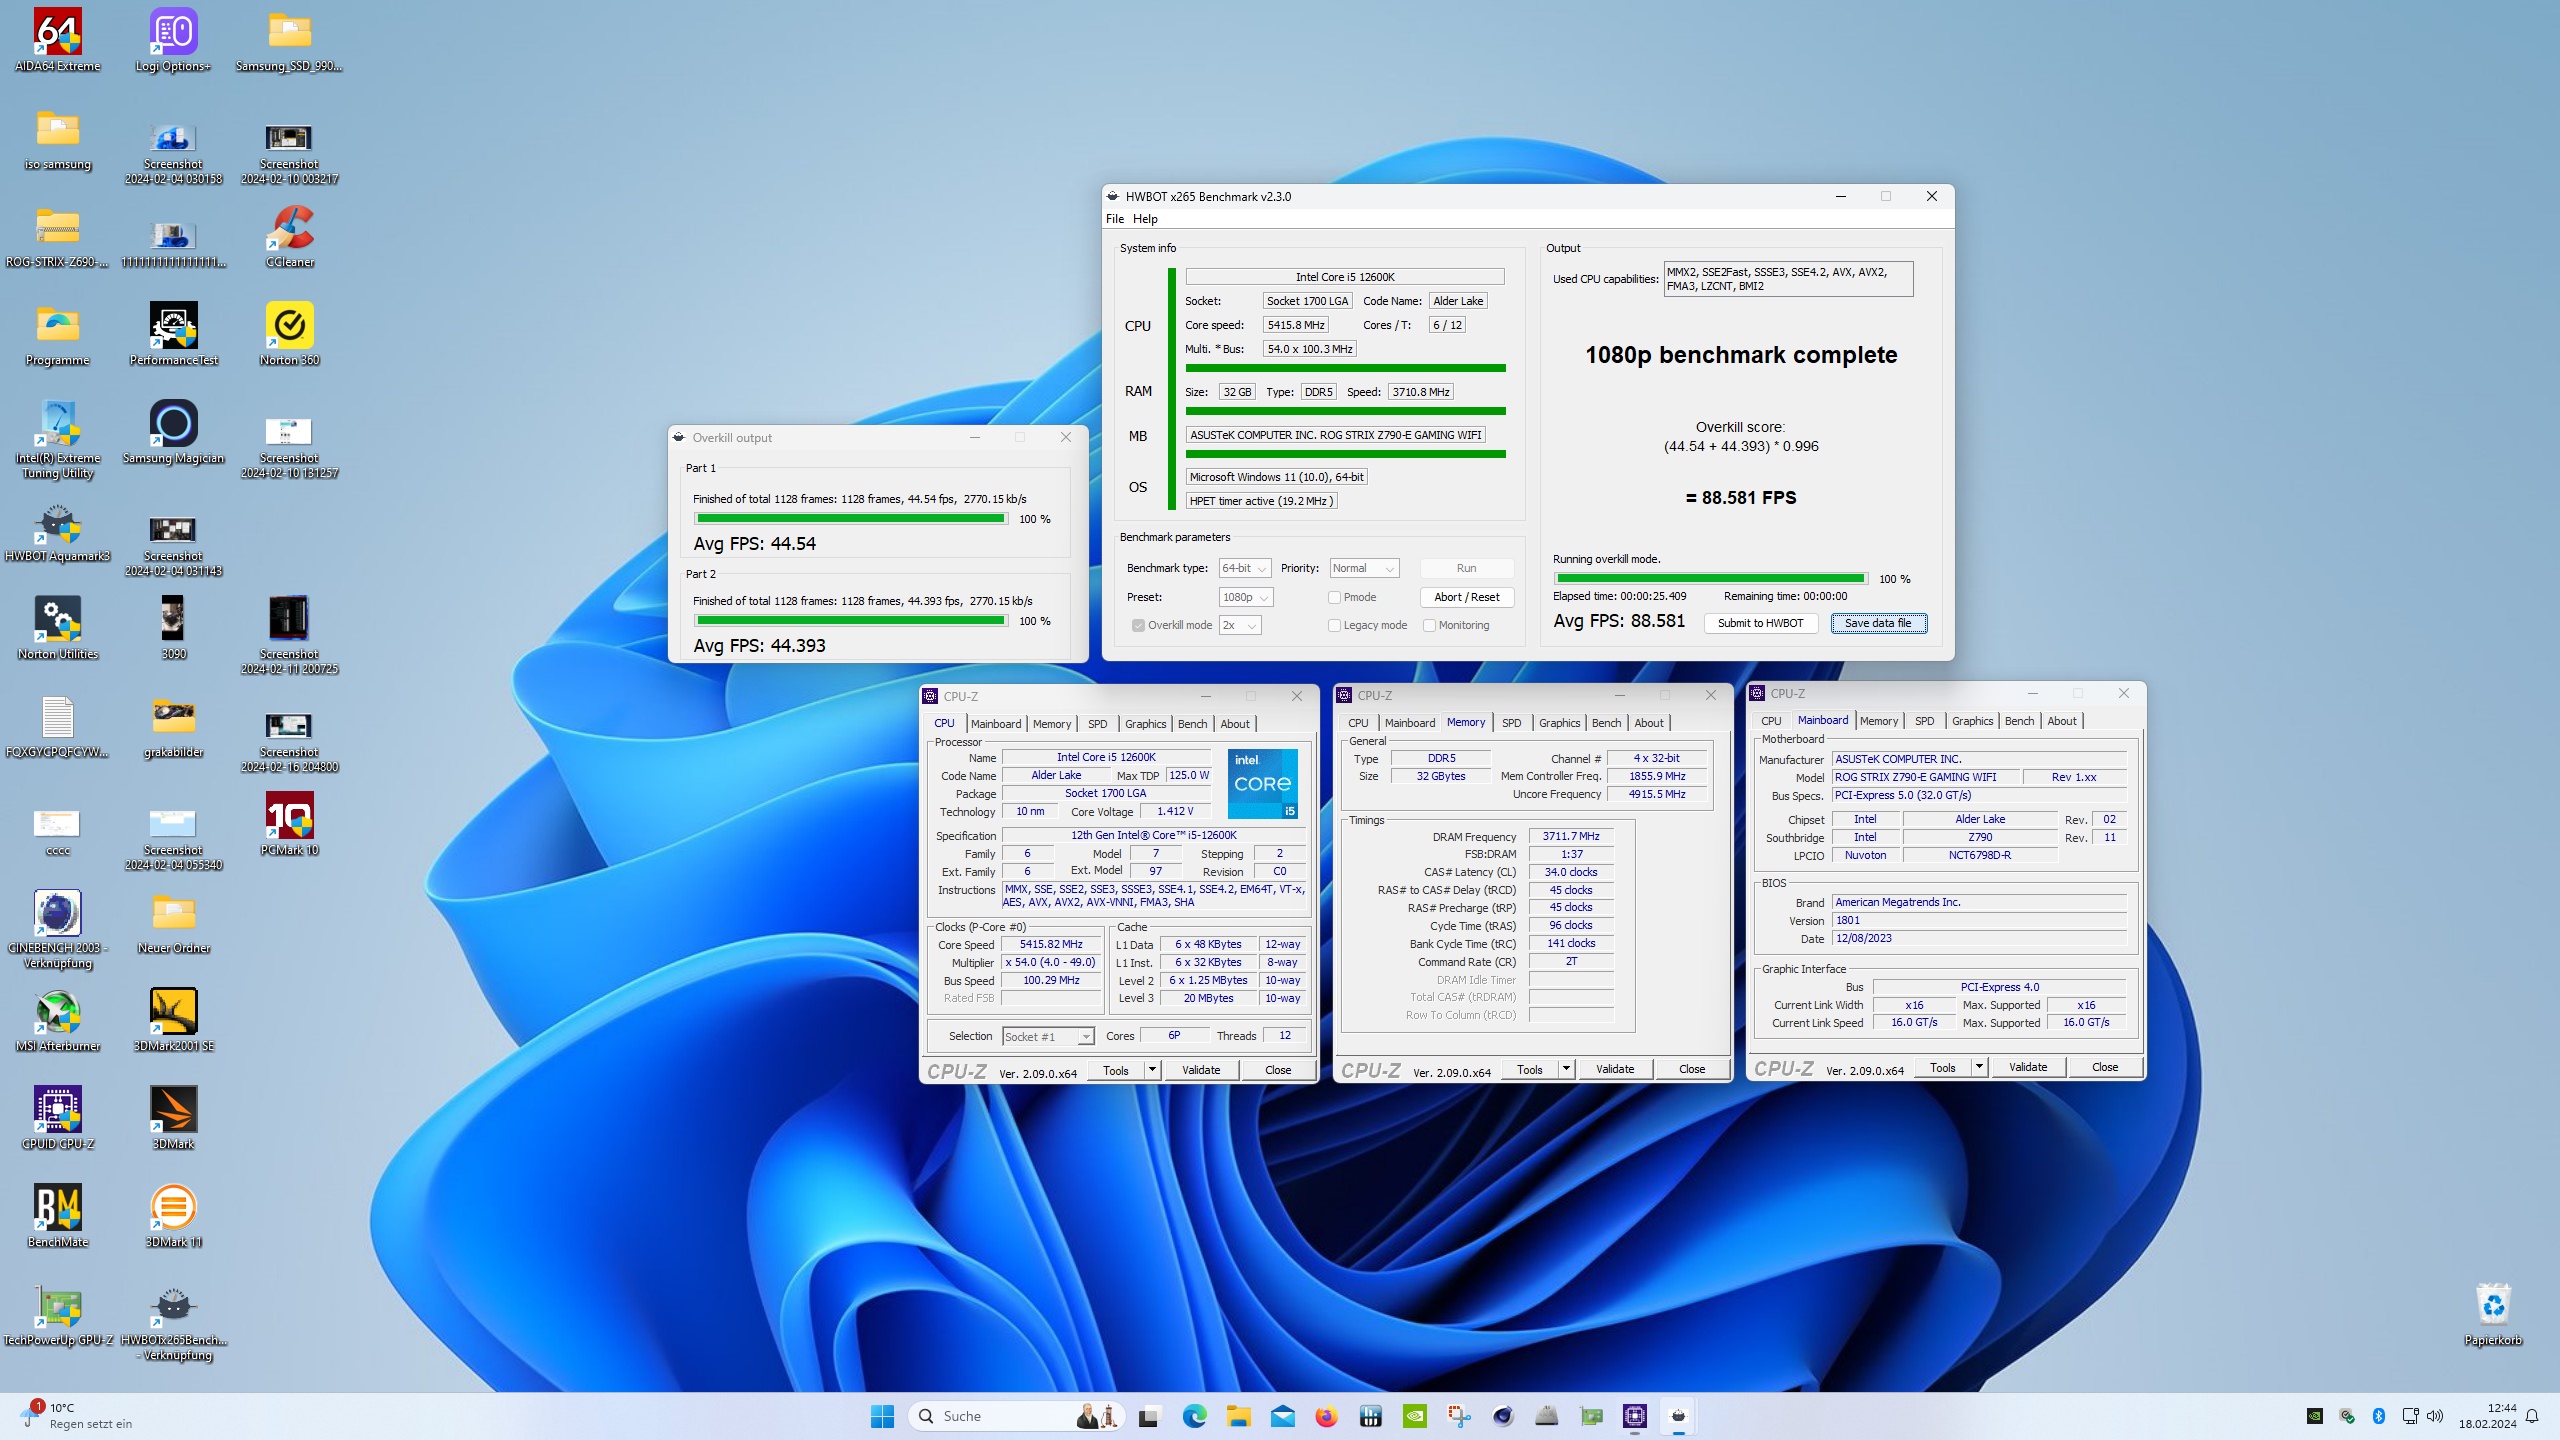
Task: Expand Tools arrow in CPU tab CPU-Z window
Action: (x=1152, y=1070)
